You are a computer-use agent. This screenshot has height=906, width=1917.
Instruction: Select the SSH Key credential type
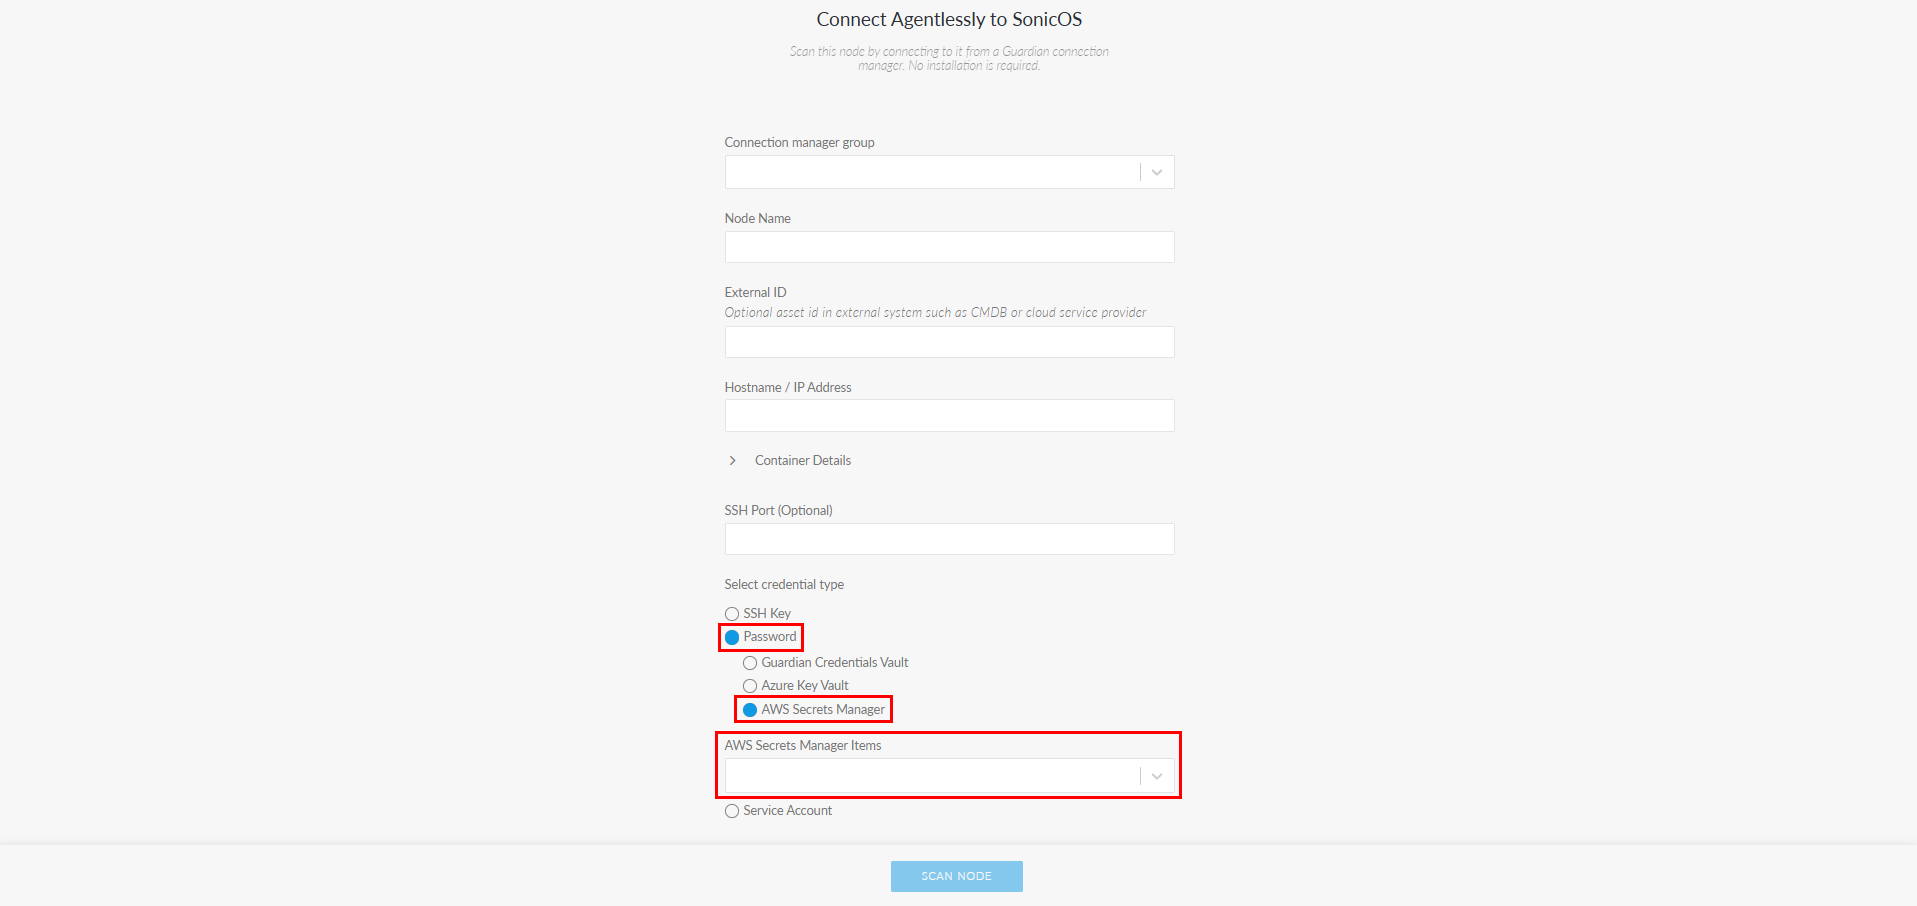(x=732, y=614)
